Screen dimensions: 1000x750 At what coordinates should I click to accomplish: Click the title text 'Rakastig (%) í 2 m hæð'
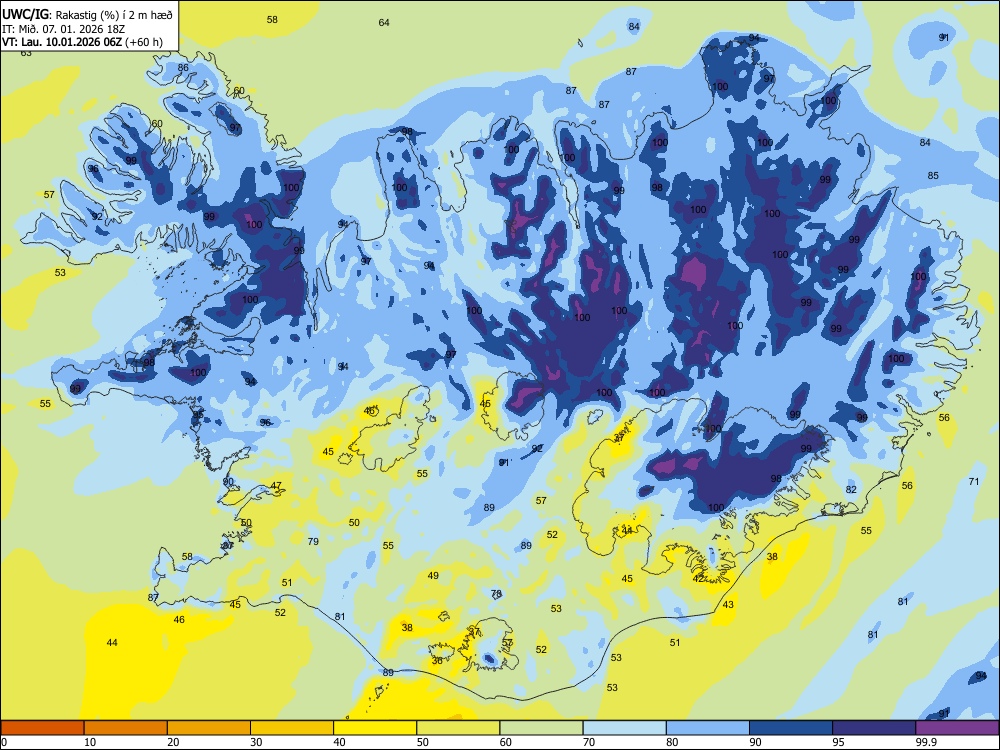click(x=114, y=15)
